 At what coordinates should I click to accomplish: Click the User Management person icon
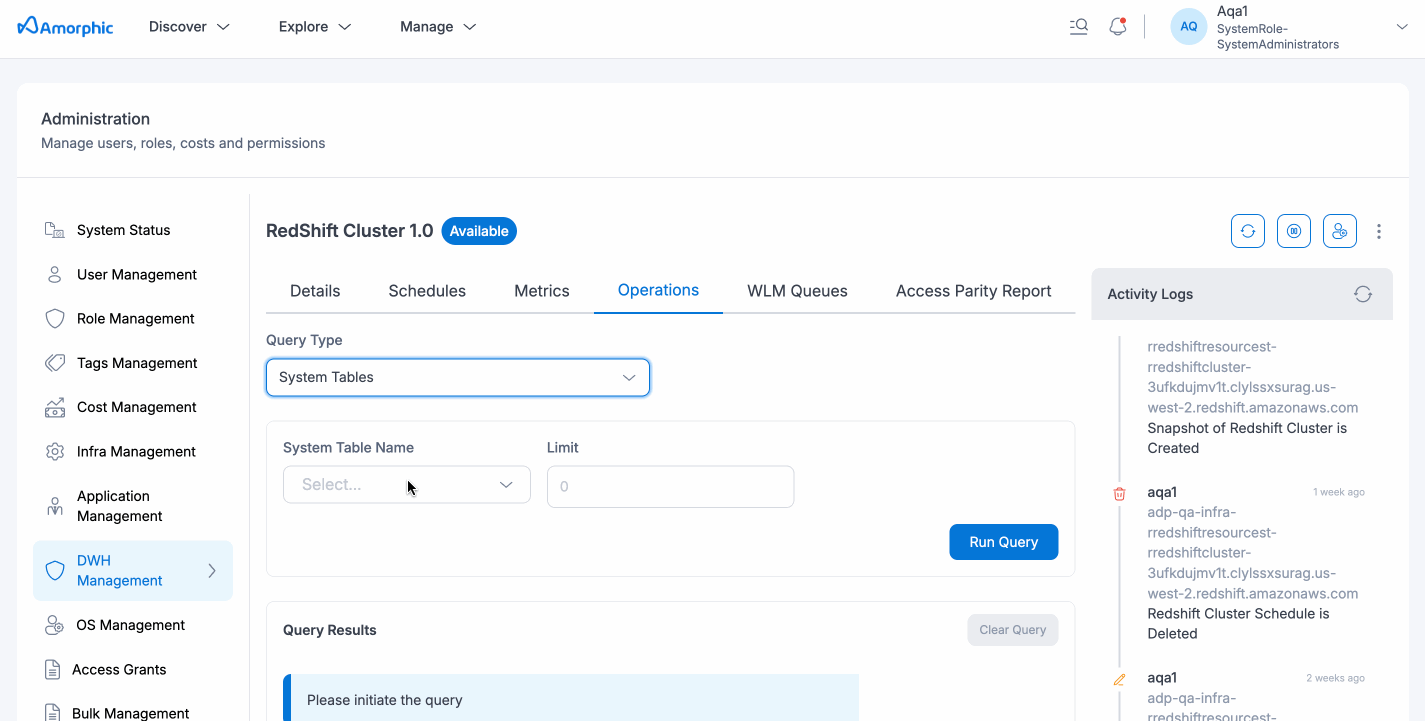[55, 274]
